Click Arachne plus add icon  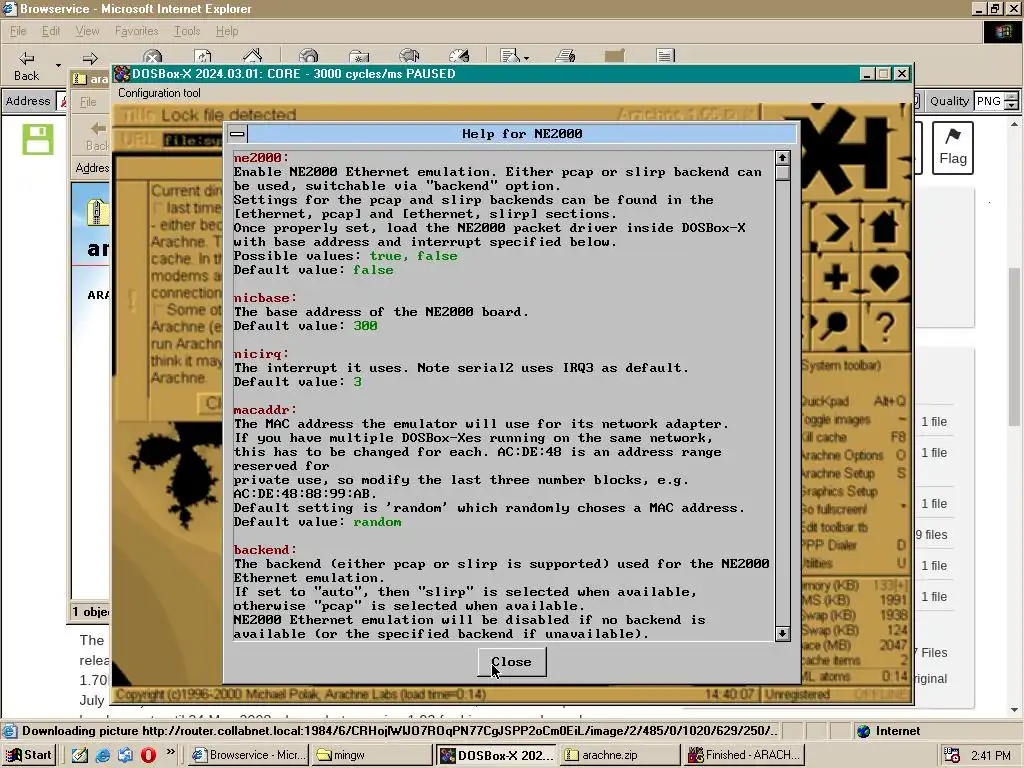835,278
